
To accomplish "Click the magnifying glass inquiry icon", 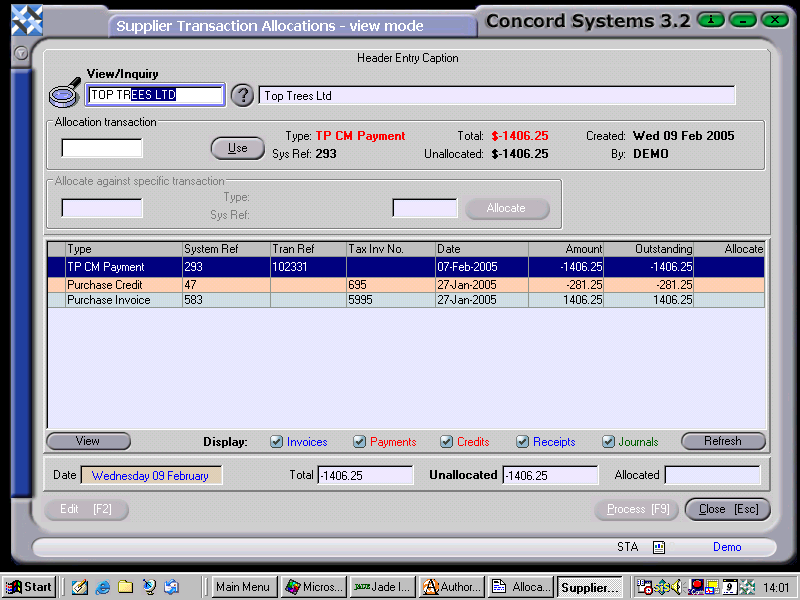I will 63,92.
